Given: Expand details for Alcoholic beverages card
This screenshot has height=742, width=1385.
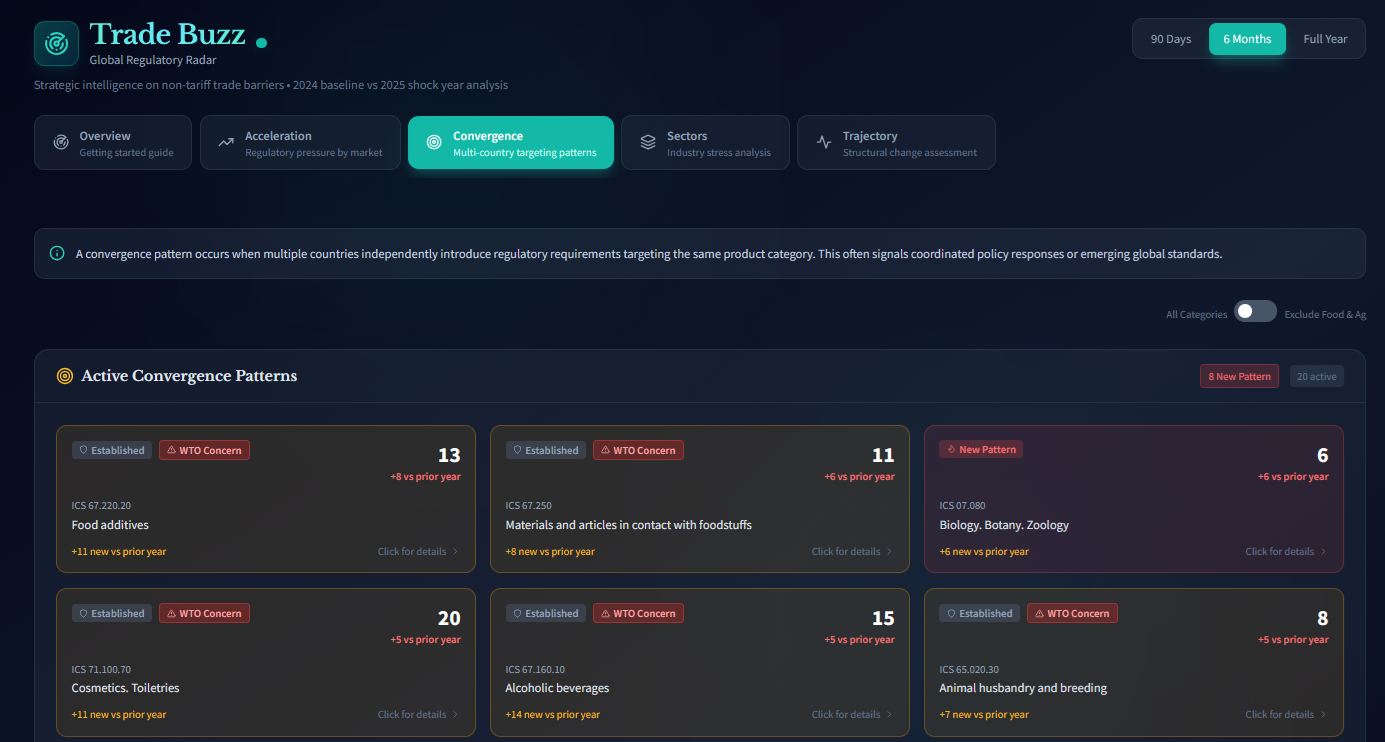Looking at the screenshot, I should pos(851,715).
